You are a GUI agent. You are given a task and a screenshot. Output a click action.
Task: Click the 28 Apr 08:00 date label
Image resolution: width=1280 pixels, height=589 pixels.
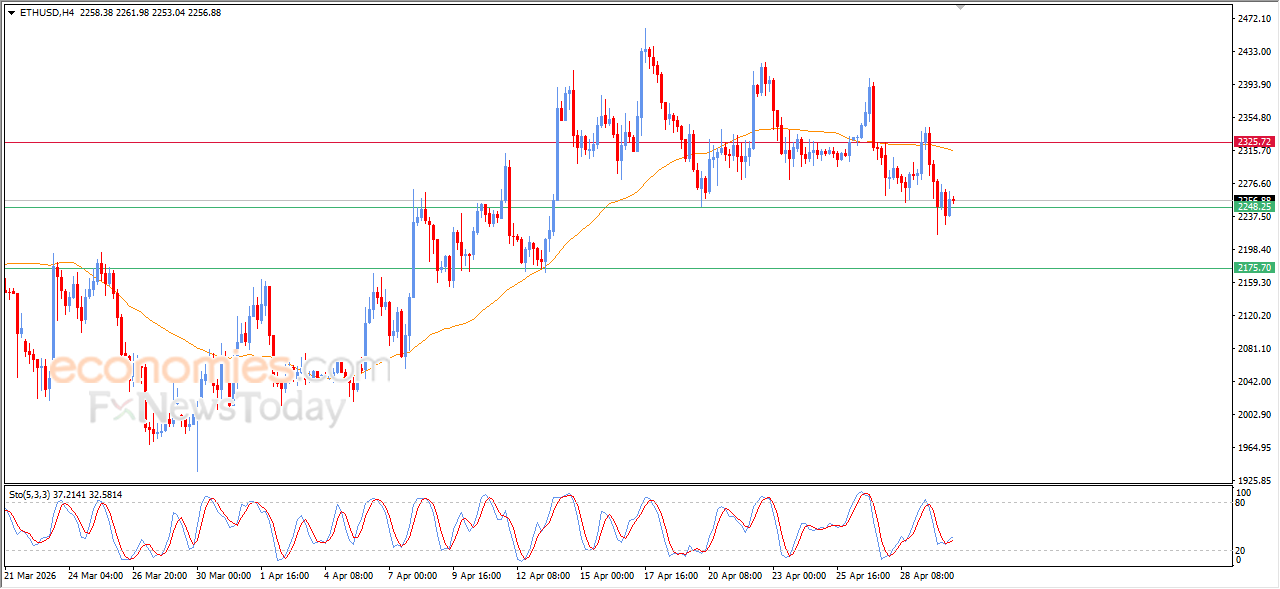point(928,576)
